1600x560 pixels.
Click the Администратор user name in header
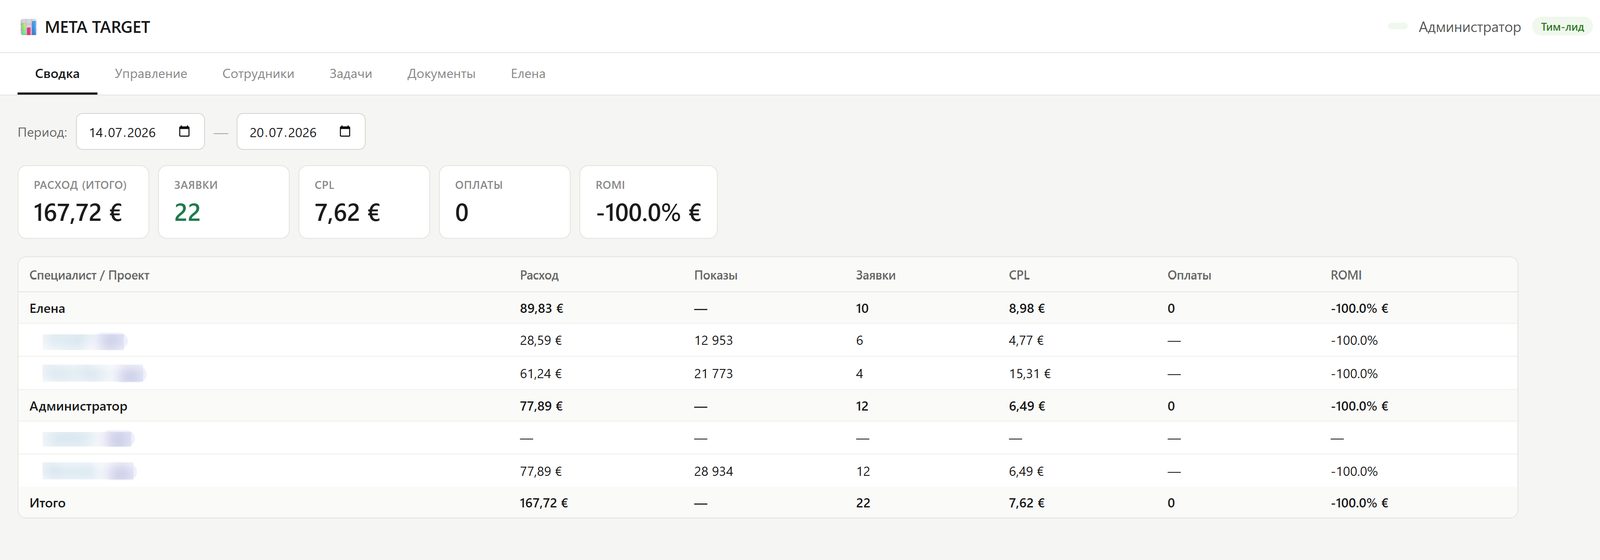click(x=1469, y=27)
